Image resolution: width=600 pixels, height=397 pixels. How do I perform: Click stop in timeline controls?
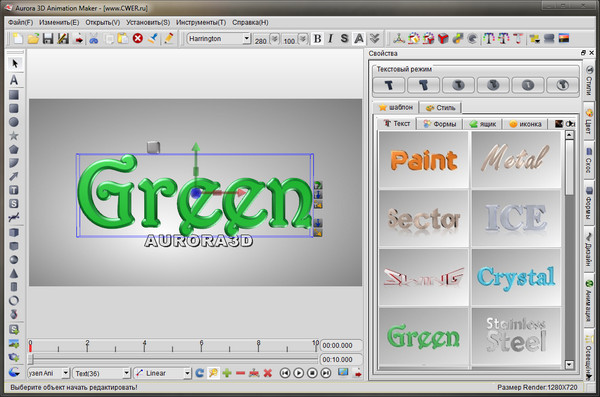[x=312, y=372]
